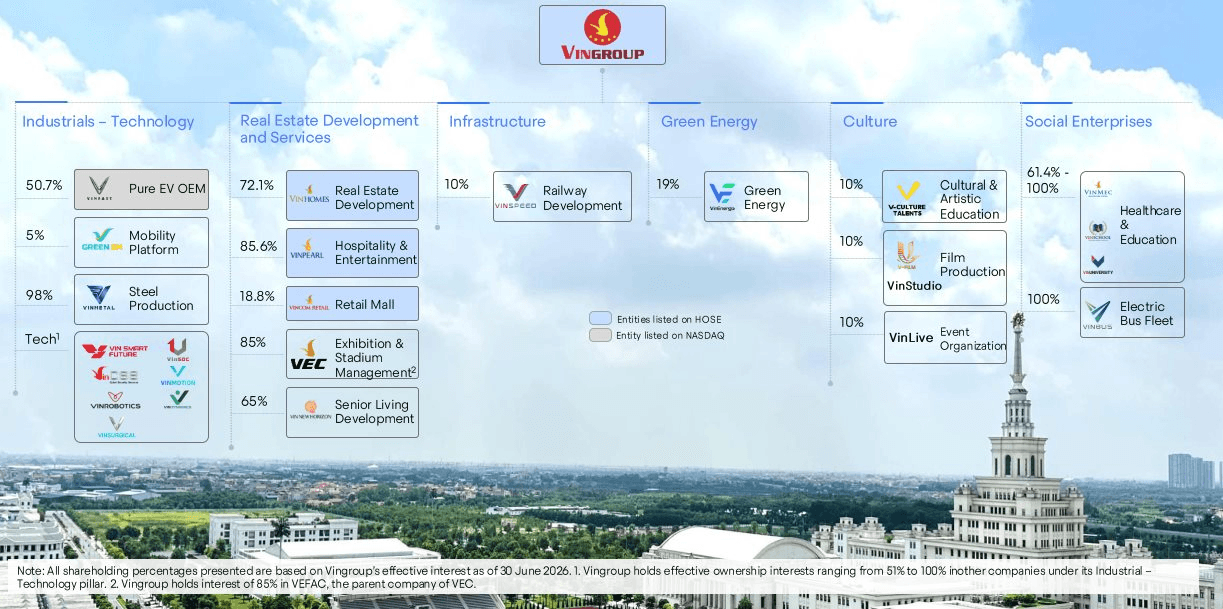The image size is (1223, 609).
Task: Click the 72.1% shareholding figure
Action: click(257, 186)
